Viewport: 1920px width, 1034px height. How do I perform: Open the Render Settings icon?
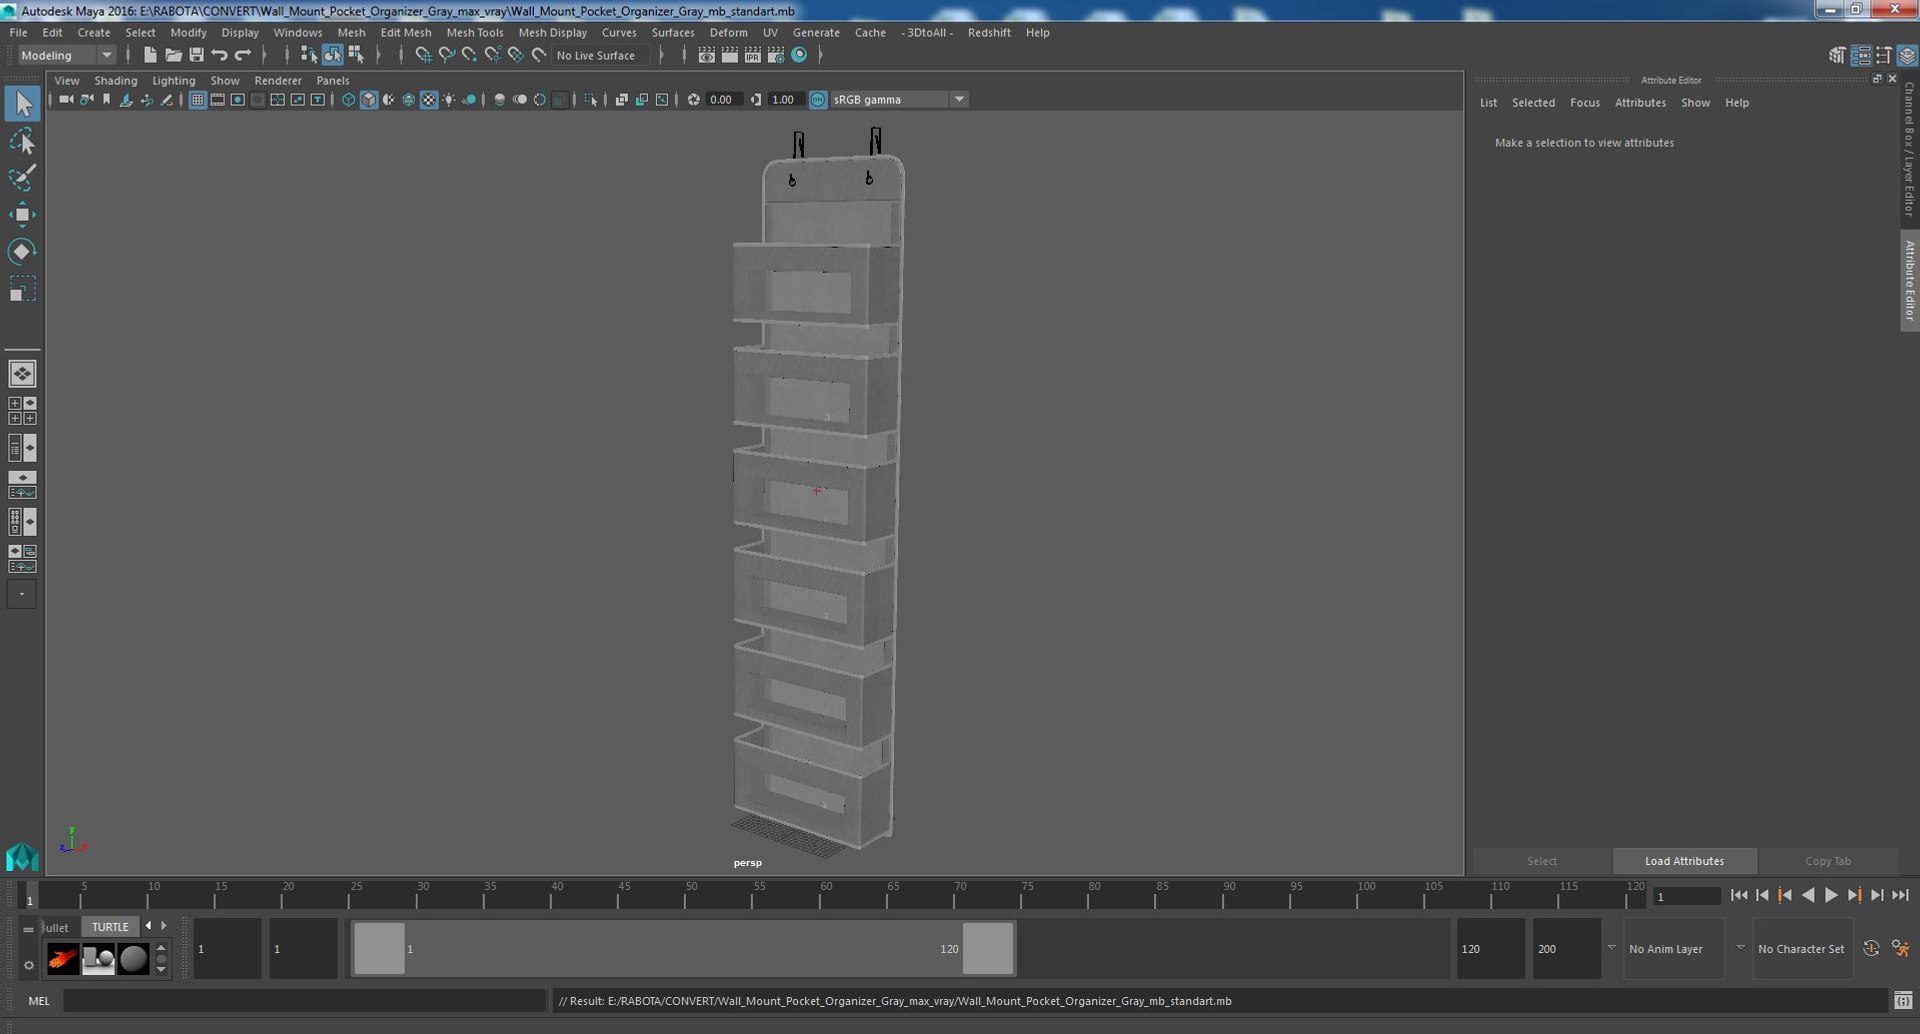pos(776,55)
